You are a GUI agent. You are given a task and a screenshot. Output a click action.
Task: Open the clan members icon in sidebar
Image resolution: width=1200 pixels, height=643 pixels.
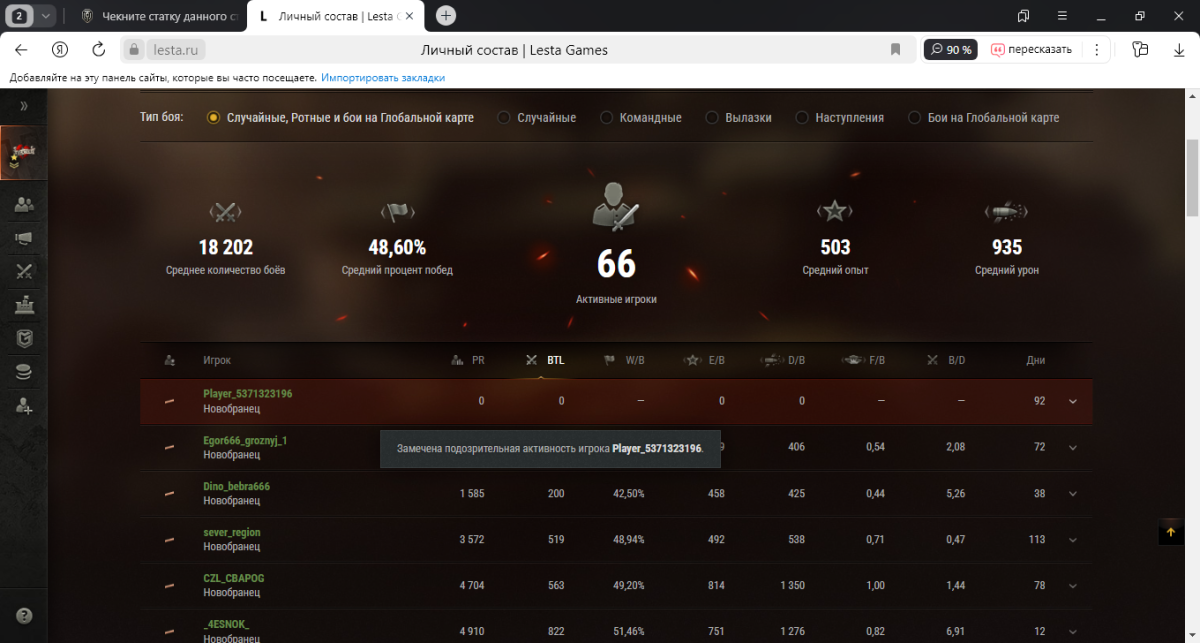24,204
